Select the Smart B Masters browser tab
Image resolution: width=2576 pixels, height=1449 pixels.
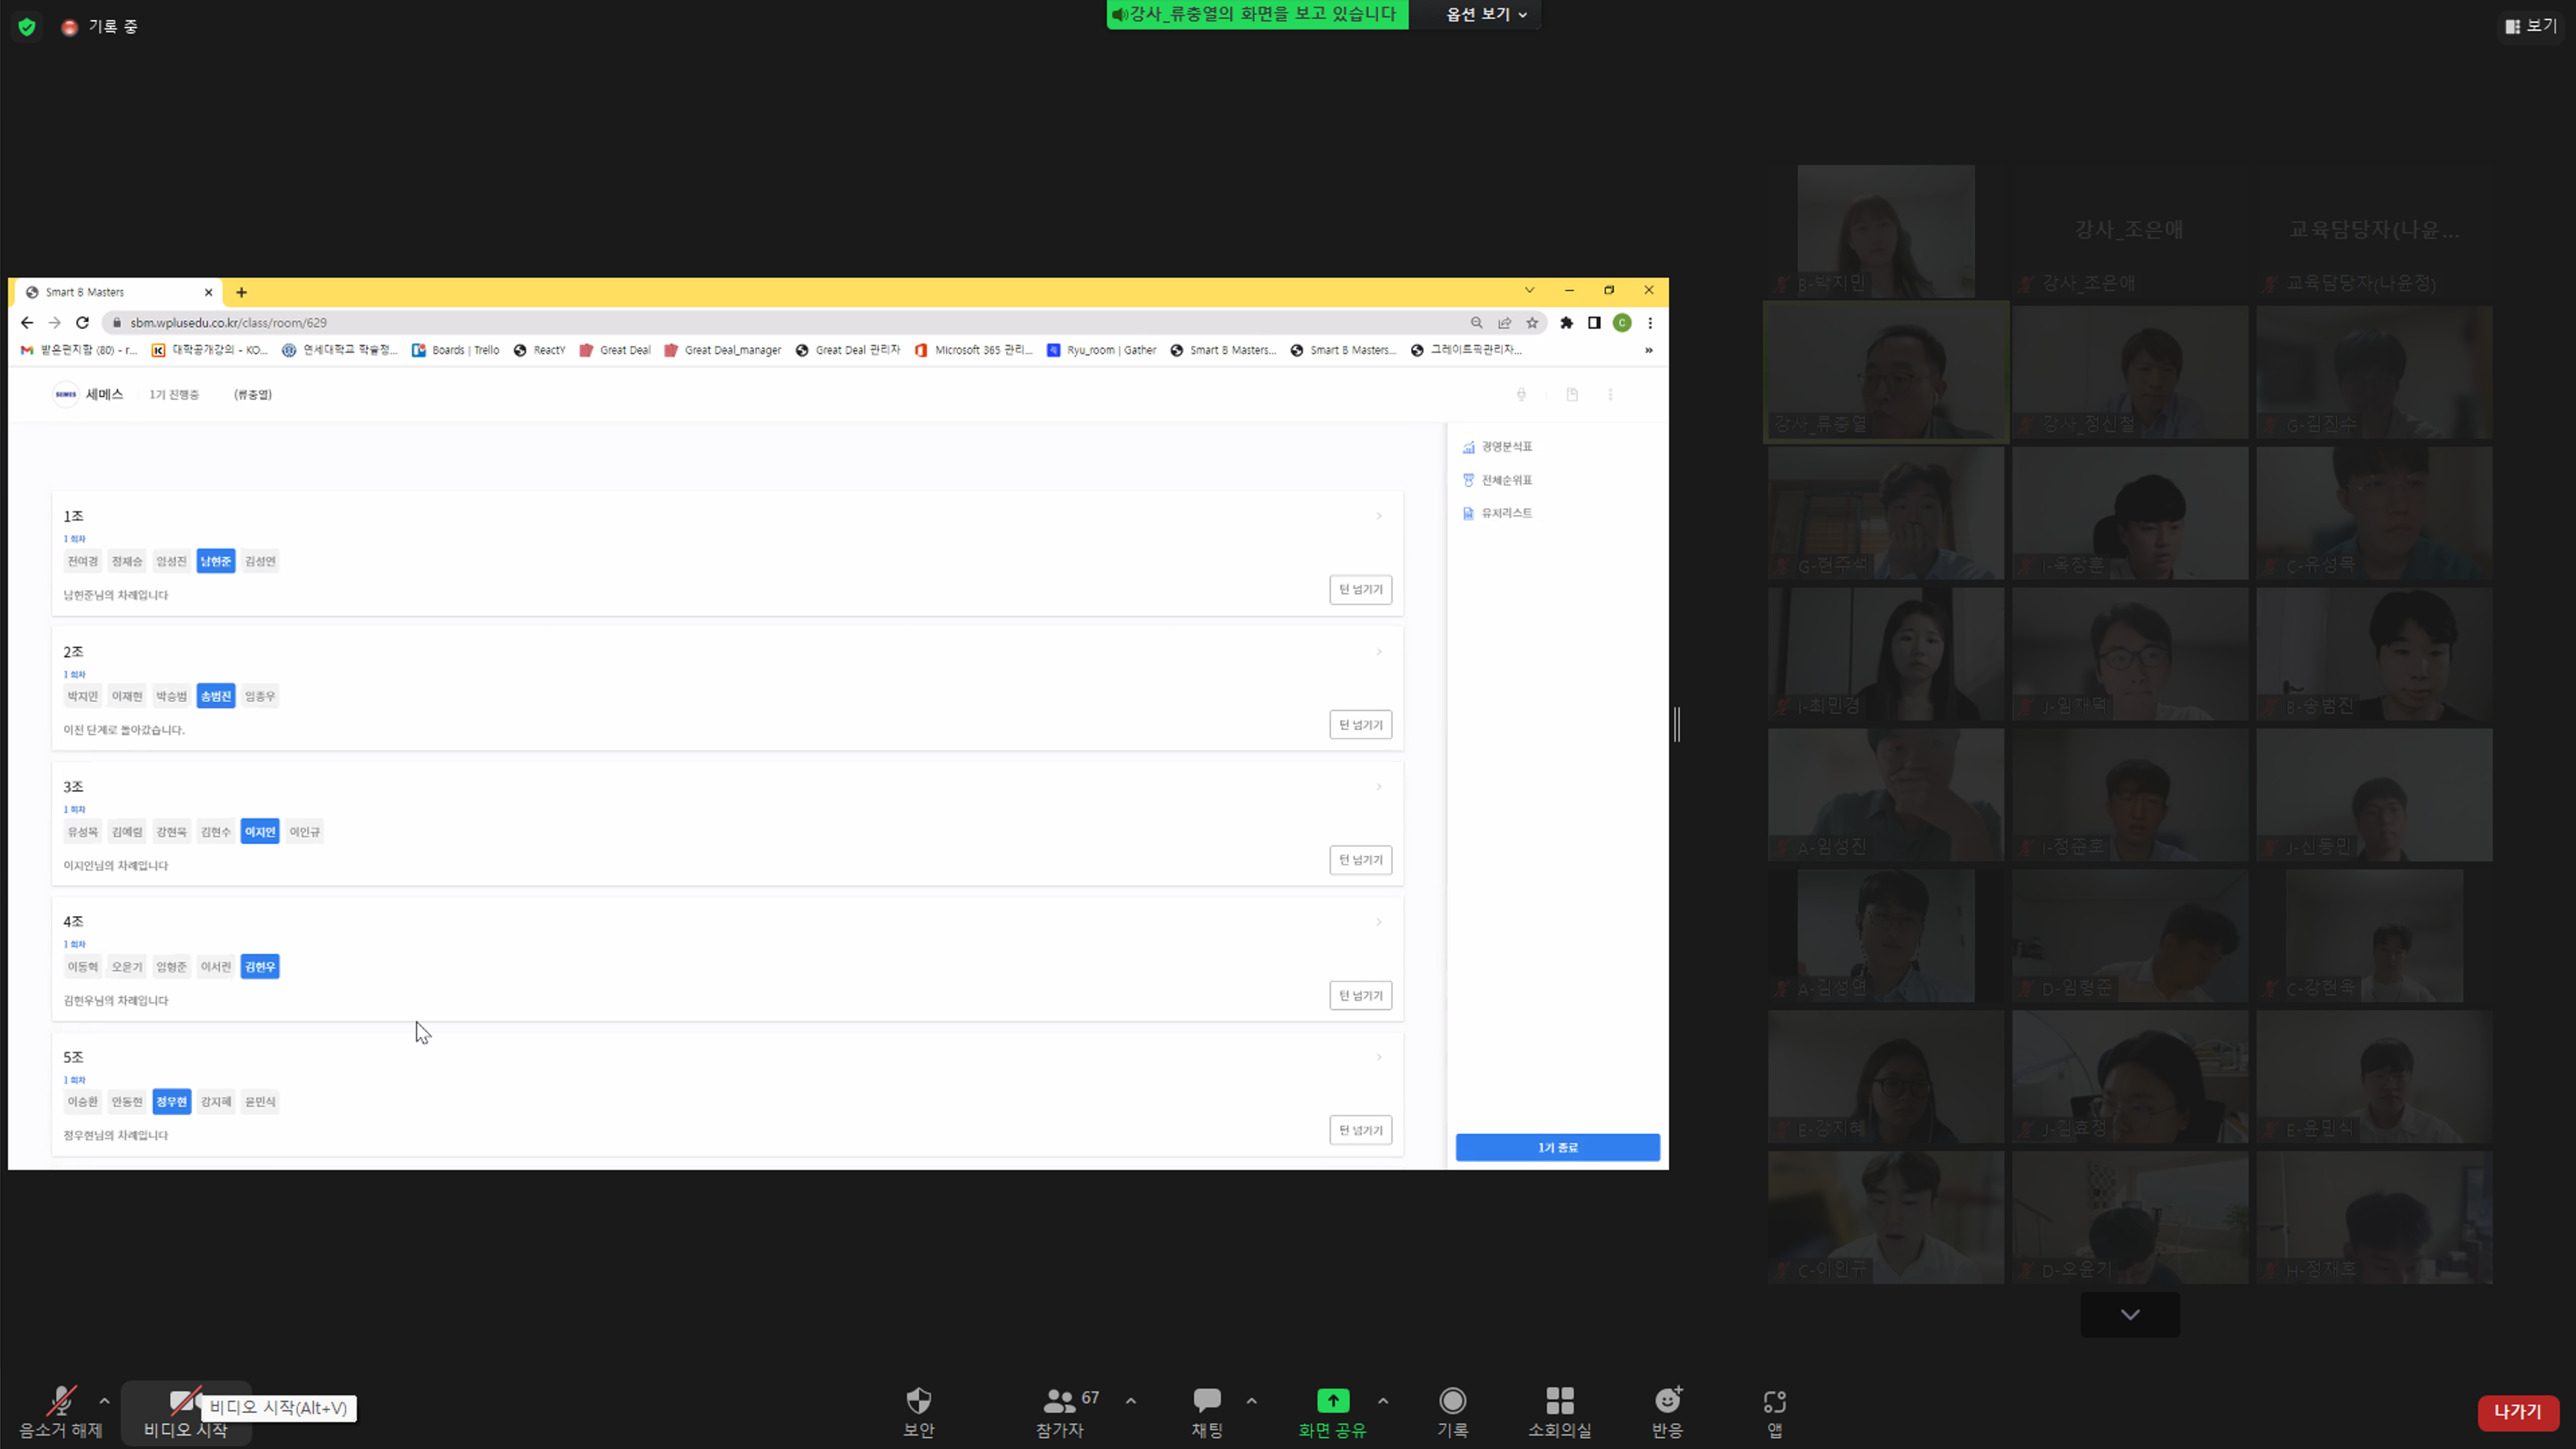click(x=119, y=292)
